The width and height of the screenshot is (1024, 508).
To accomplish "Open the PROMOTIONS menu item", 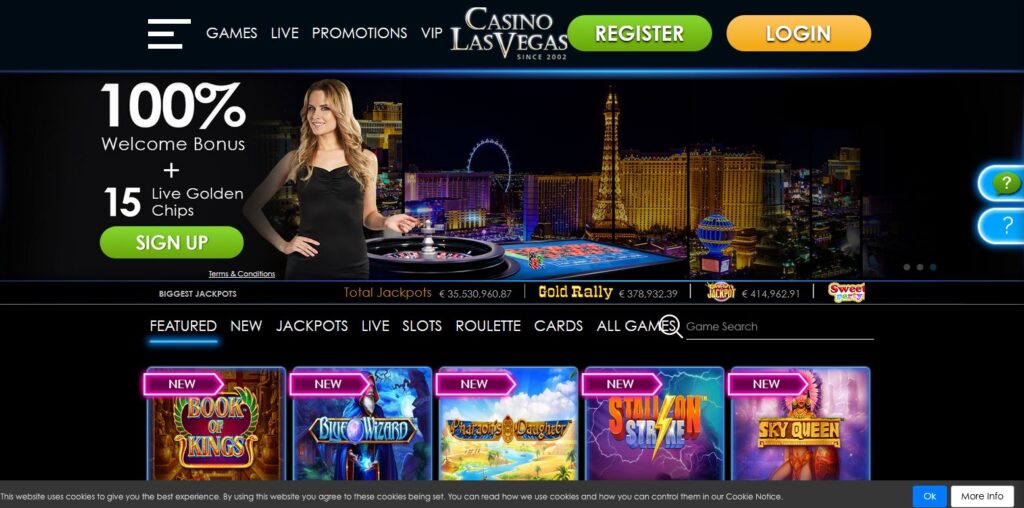I will point(359,33).
